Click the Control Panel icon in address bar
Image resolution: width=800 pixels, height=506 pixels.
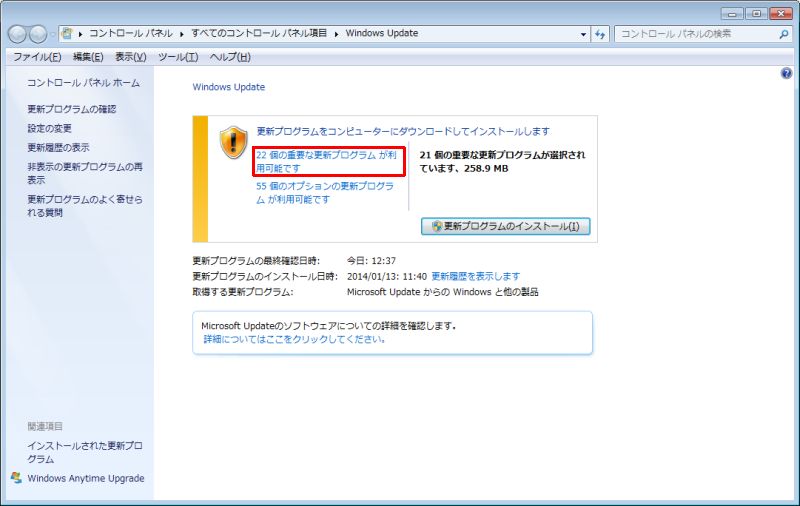[x=67, y=34]
